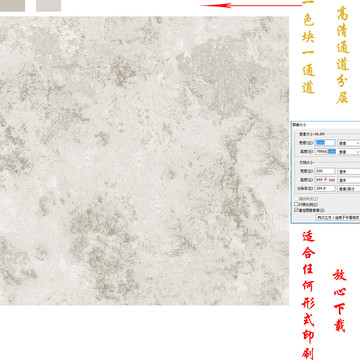Viewport: 360px width, 360px height.
Task: Uncheck the Resample Image checkbox
Action: [x=296, y=210]
